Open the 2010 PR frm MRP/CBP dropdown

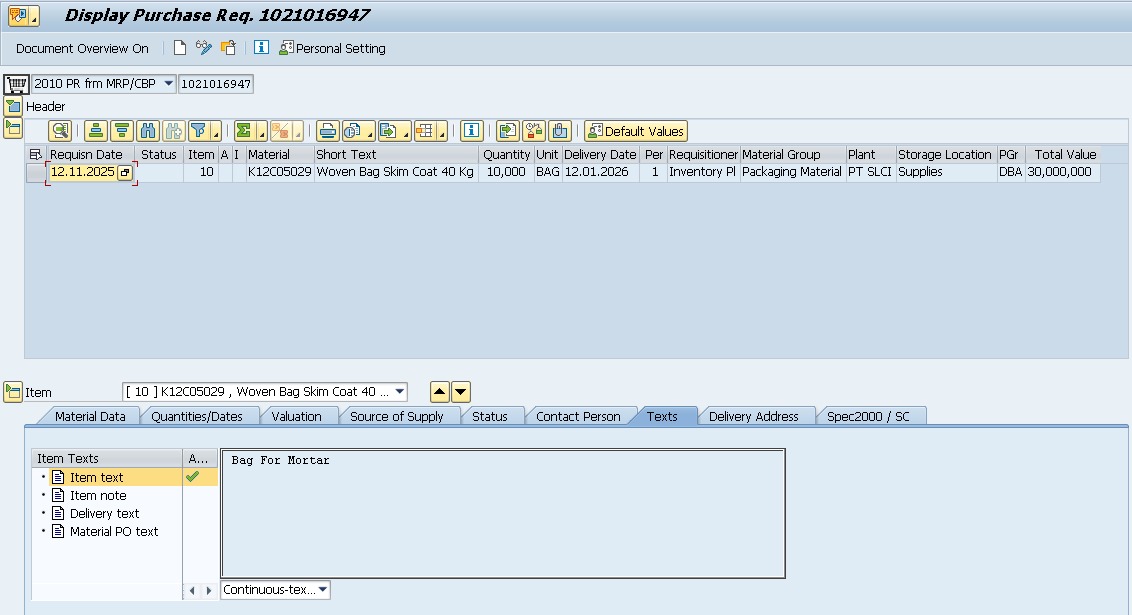point(167,84)
